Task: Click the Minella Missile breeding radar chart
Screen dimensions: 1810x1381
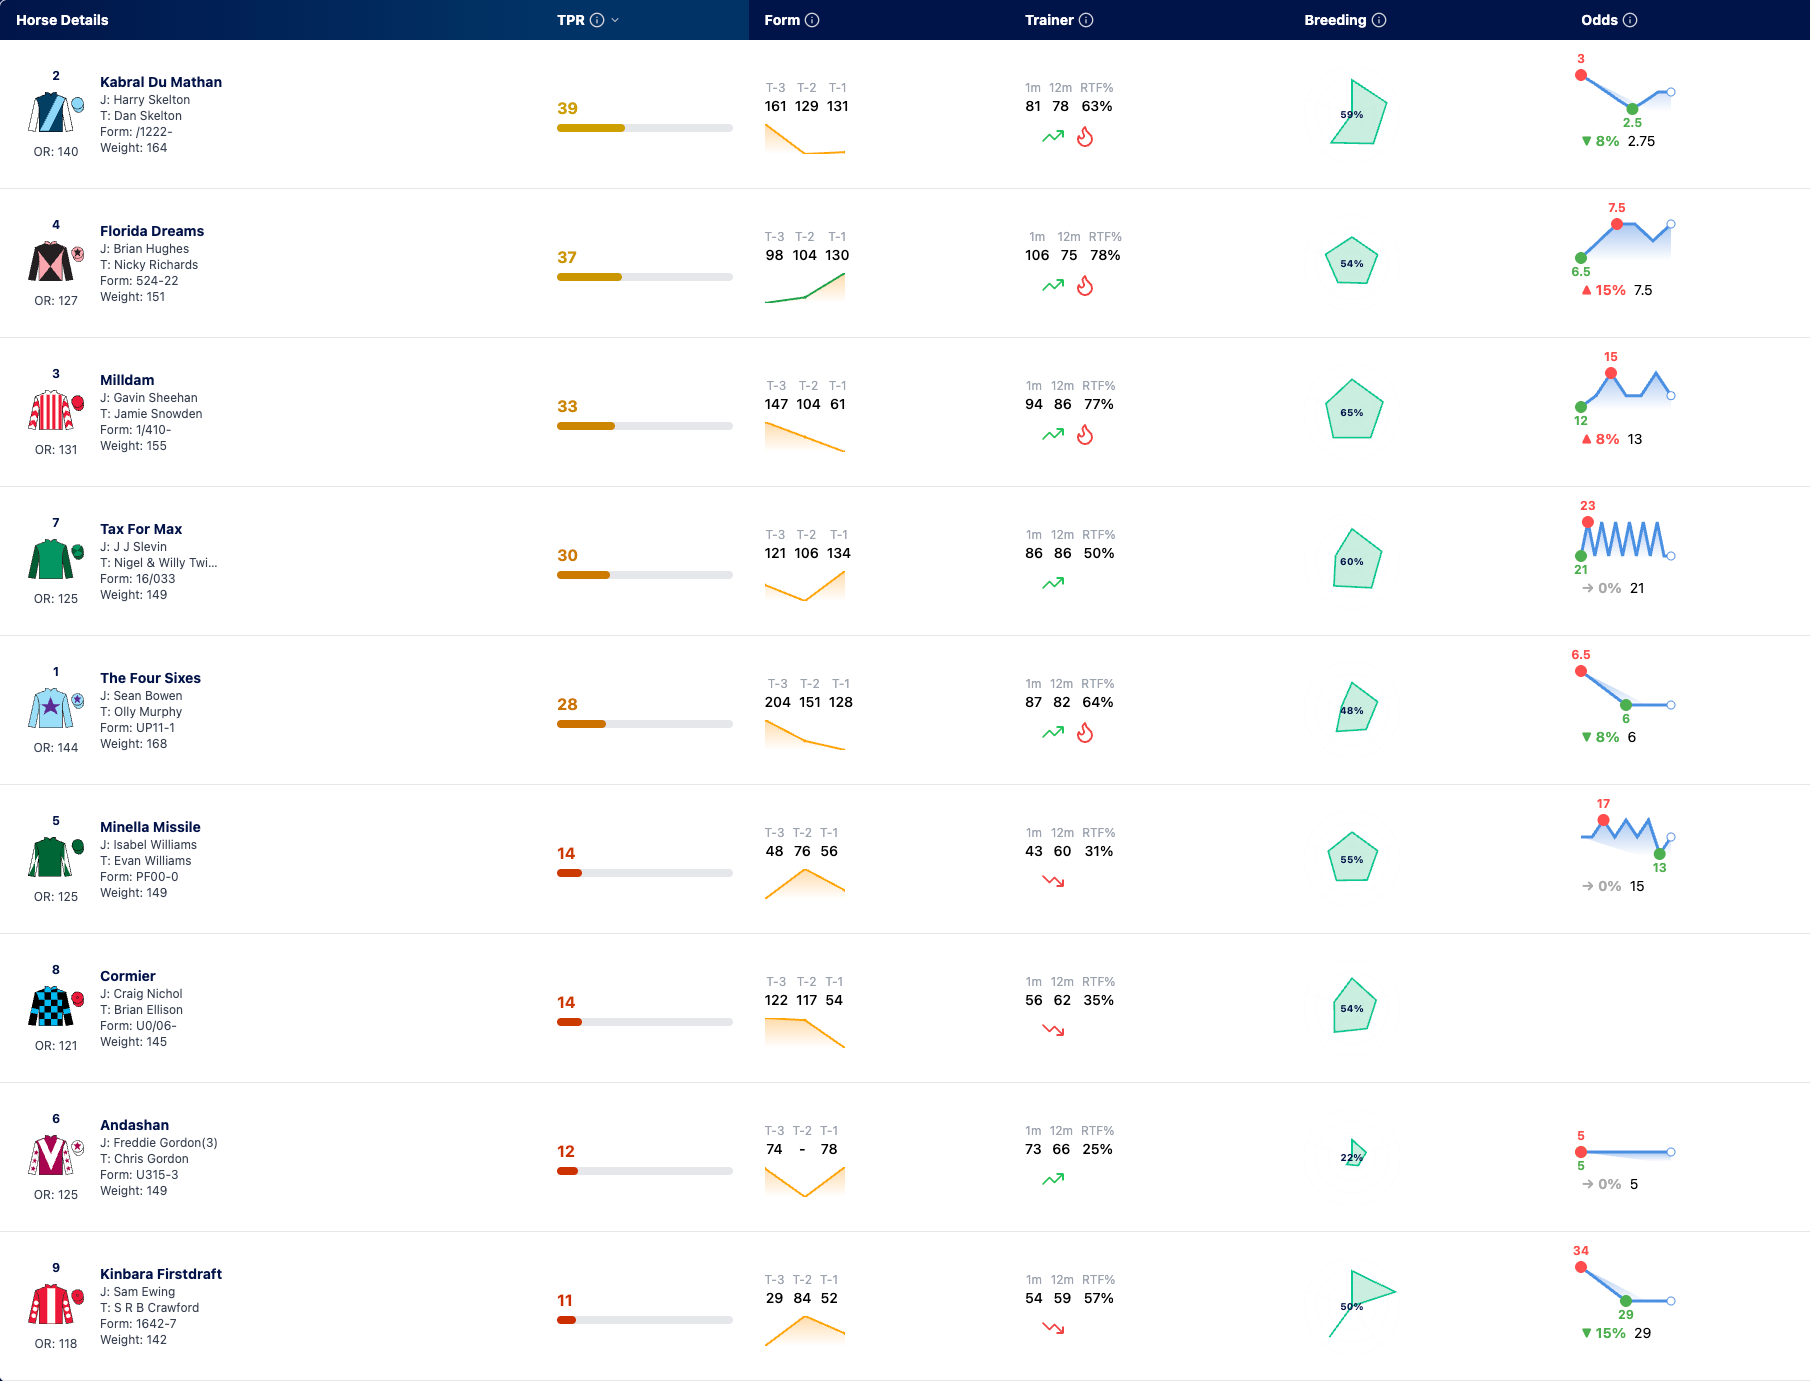Action: 1352,857
